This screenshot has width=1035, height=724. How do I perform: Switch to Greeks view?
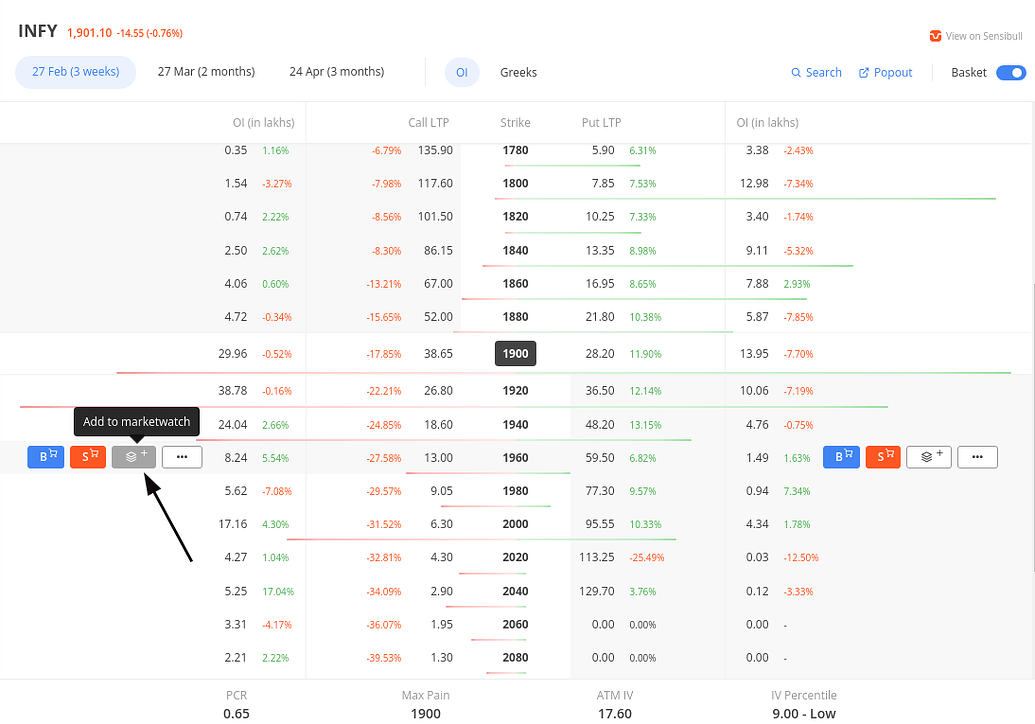(x=518, y=72)
